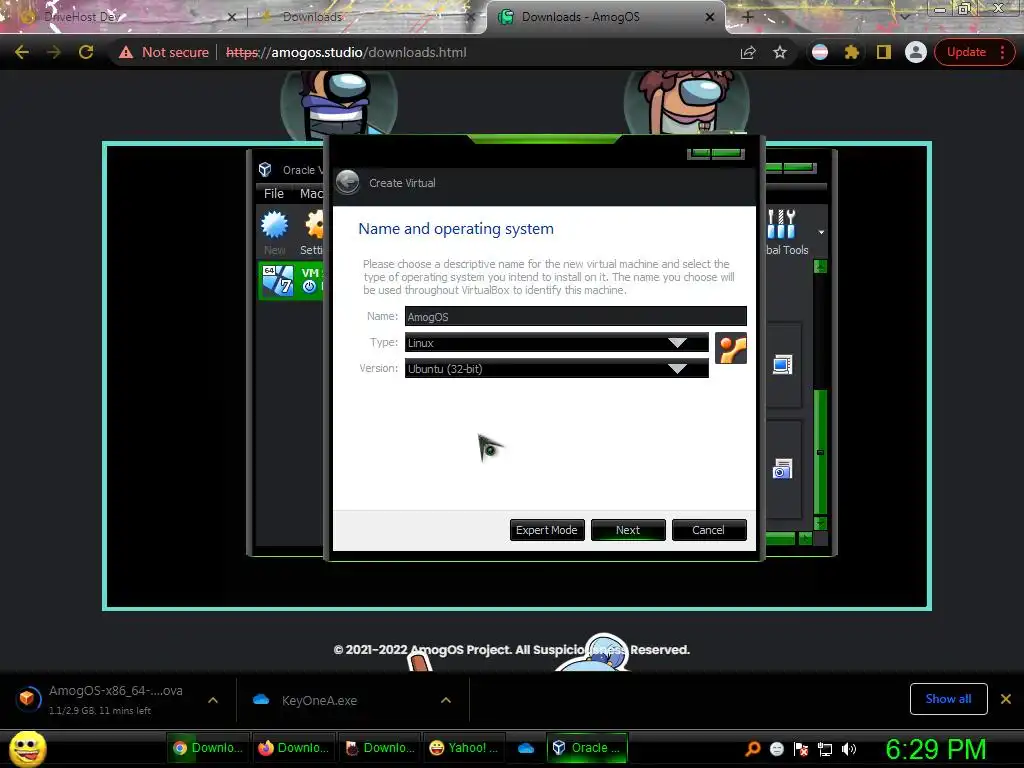
Task: Open the striped extension icon beside extensions
Action: click(x=820, y=52)
